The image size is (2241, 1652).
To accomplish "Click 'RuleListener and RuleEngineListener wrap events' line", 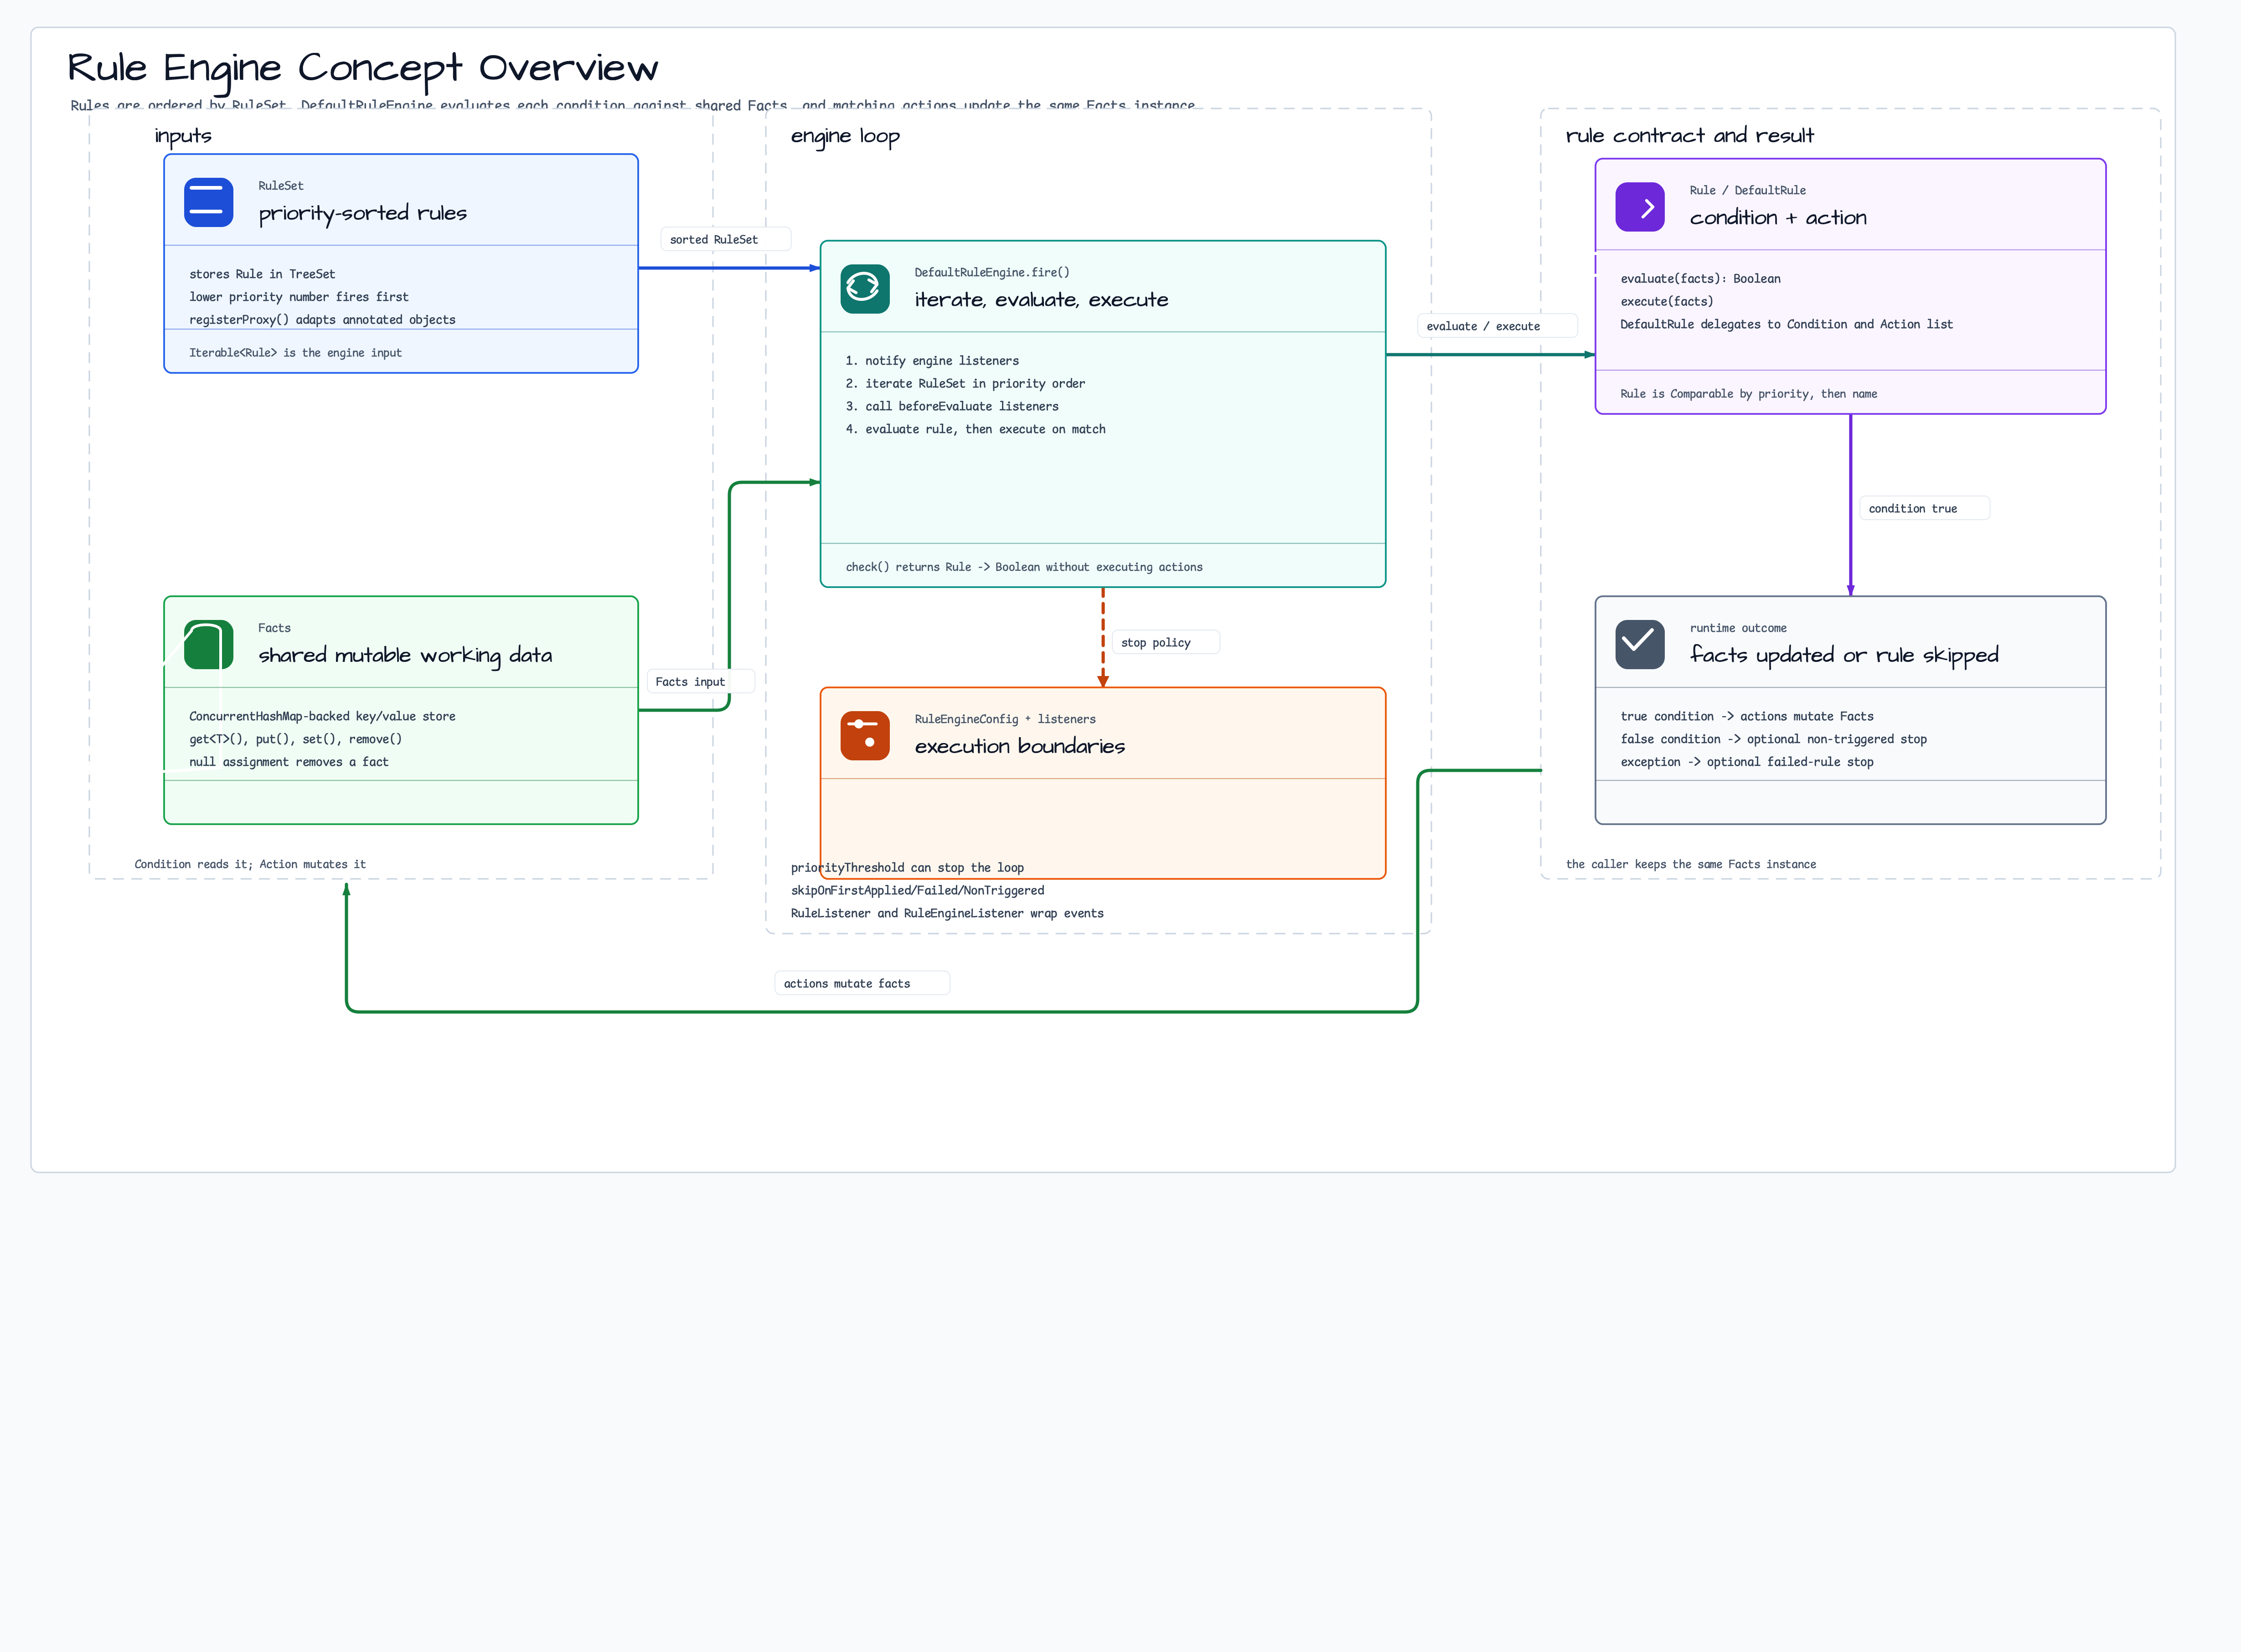I will pos(947,913).
